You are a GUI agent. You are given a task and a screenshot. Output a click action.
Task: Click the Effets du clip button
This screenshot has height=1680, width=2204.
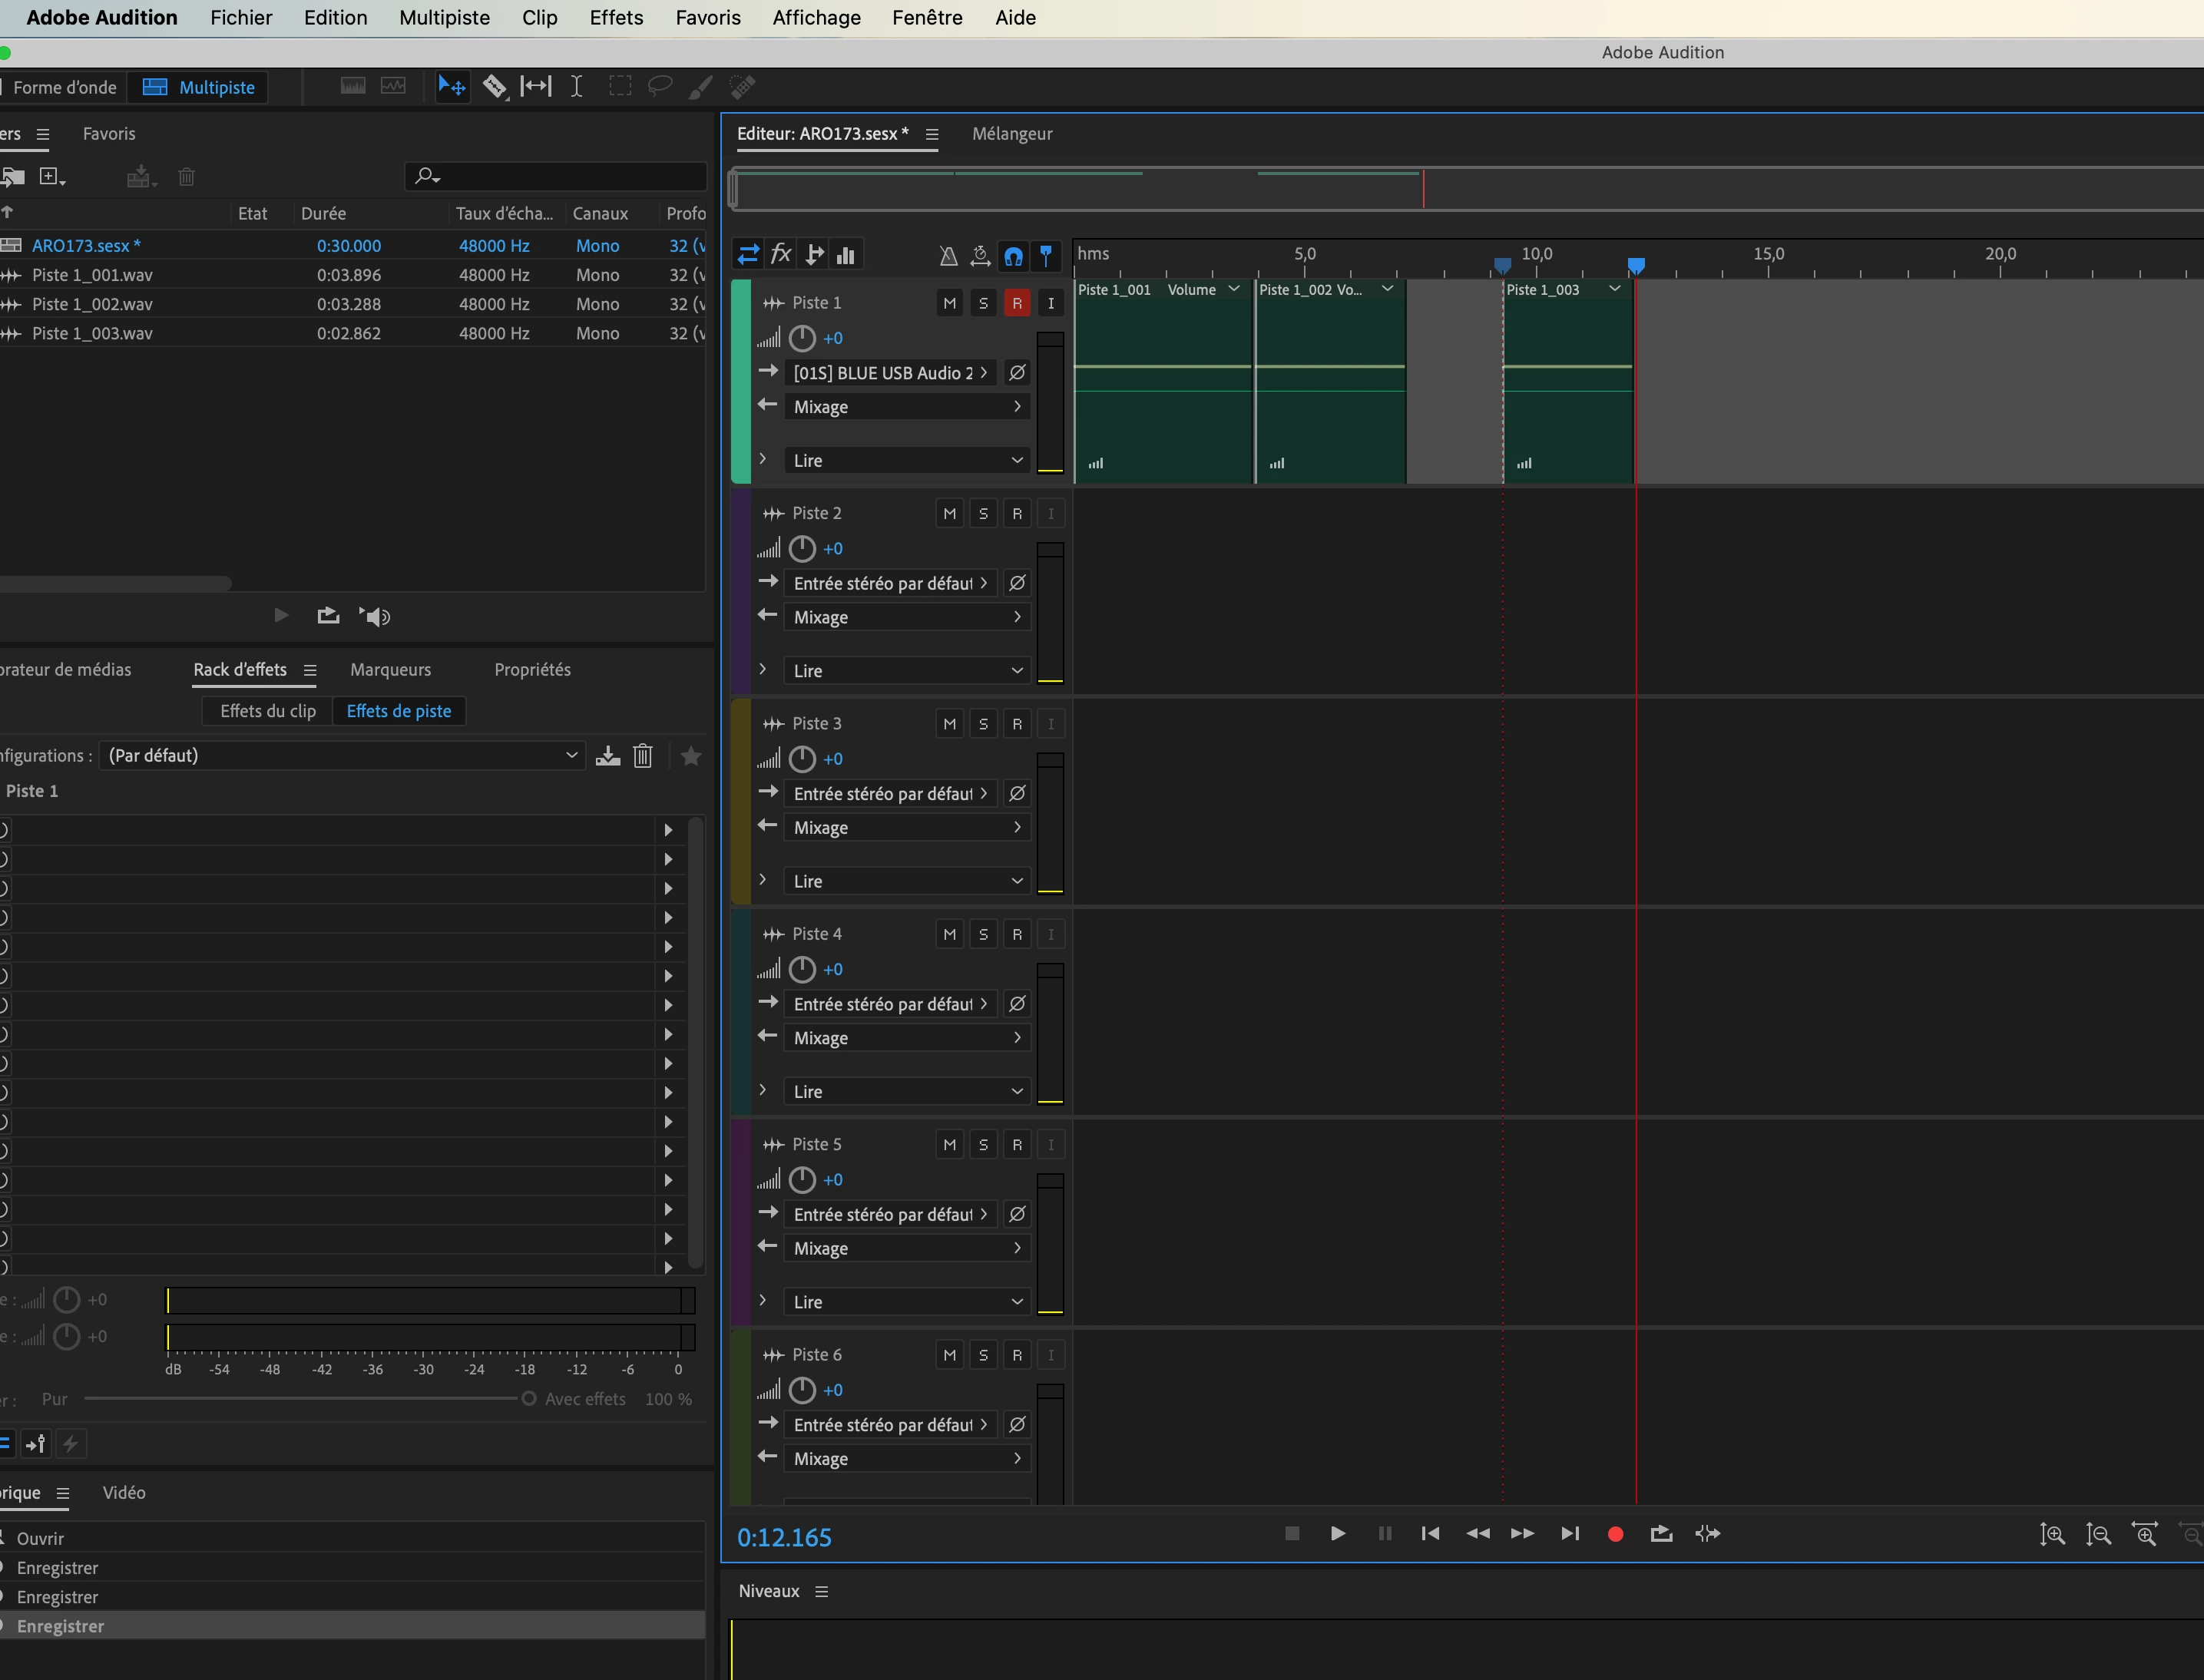[268, 711]
